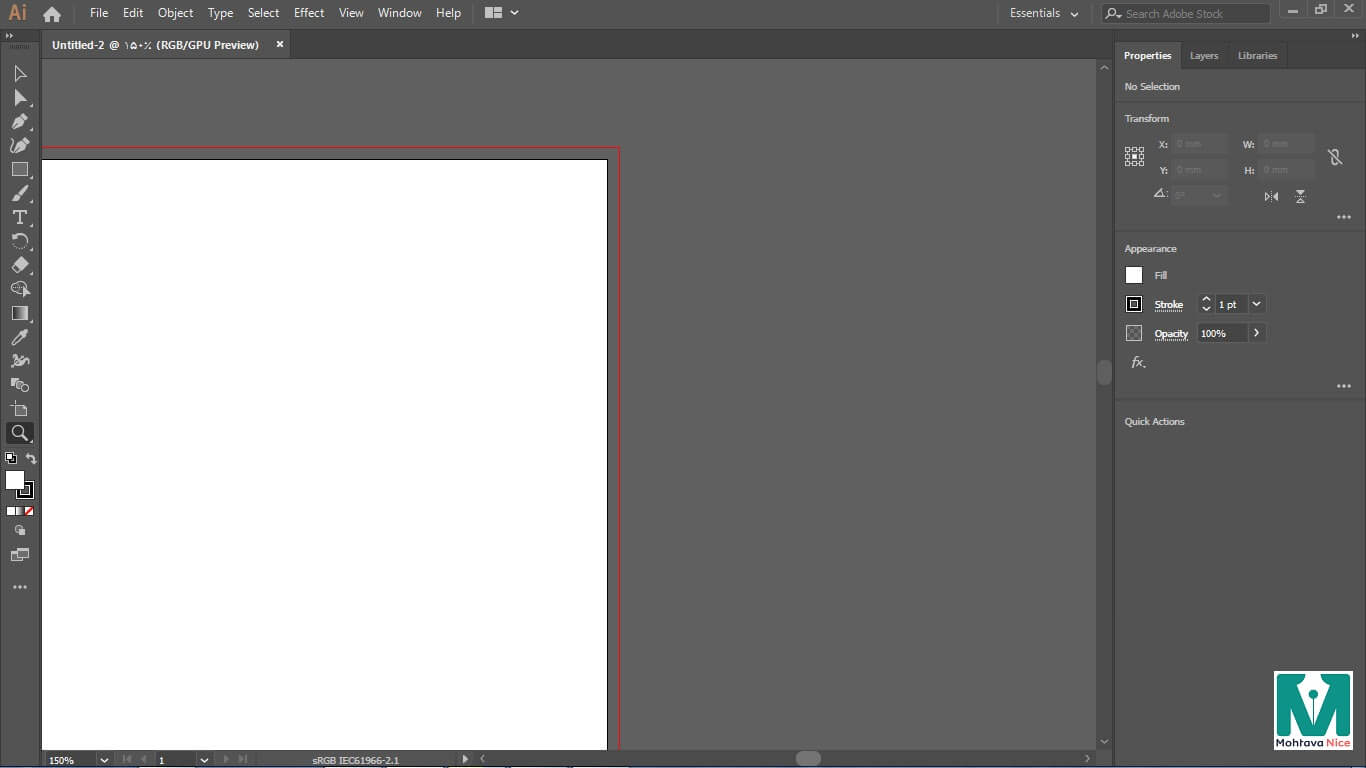The image size is (1366, 768).
Task: Open the zoom level dropdown
Action: point(104,760)
